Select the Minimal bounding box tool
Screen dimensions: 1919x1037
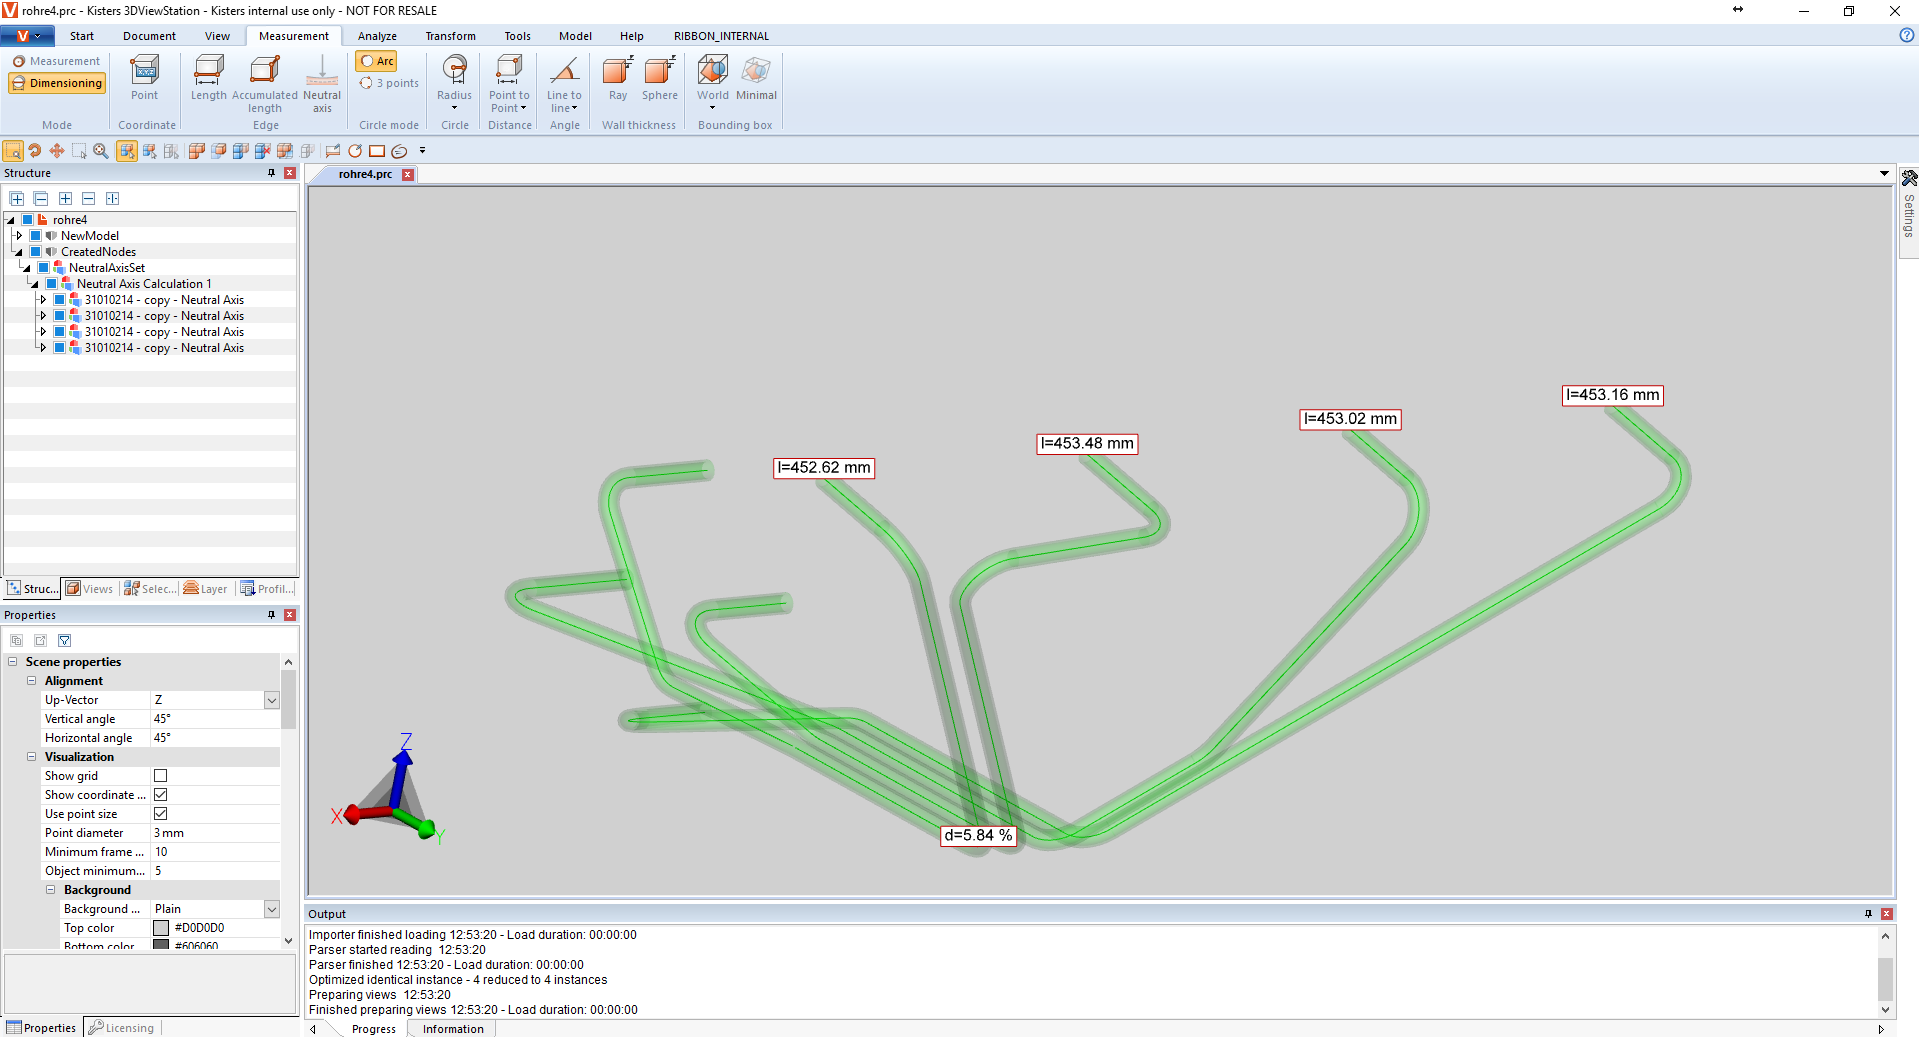coord(756,78)
